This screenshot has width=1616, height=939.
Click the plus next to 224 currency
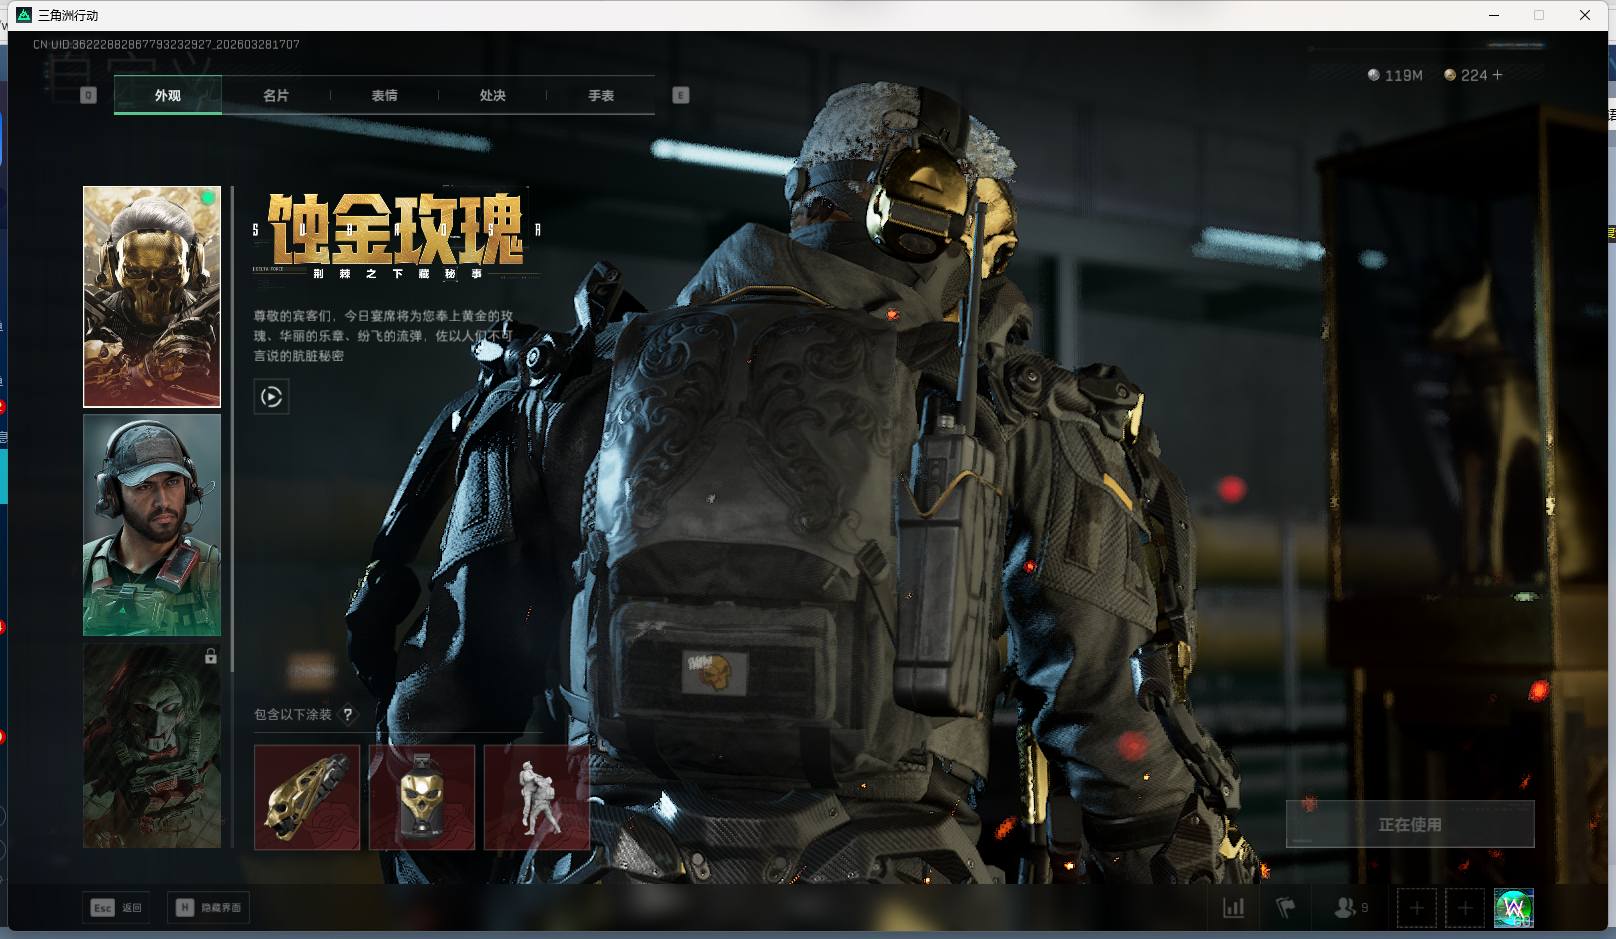[x=1497, y=75]
